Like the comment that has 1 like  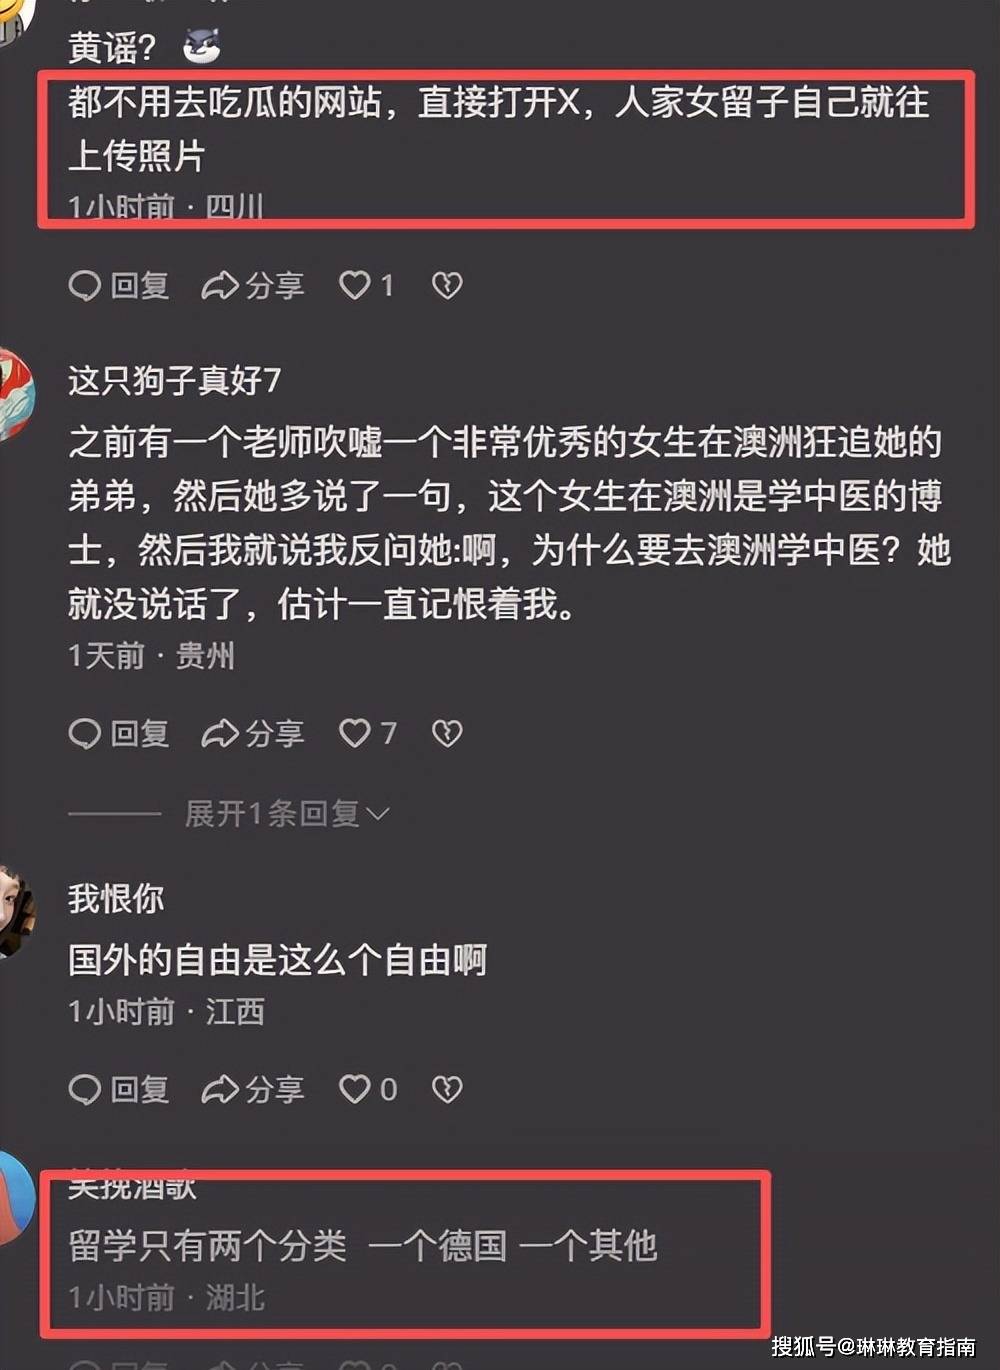(366, 286)
